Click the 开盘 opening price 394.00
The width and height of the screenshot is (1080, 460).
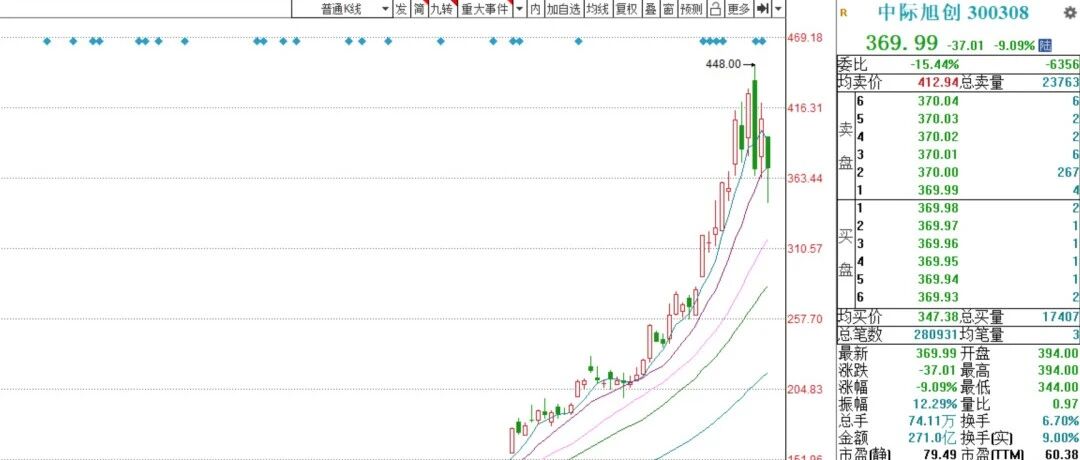tap(1059, 354)
